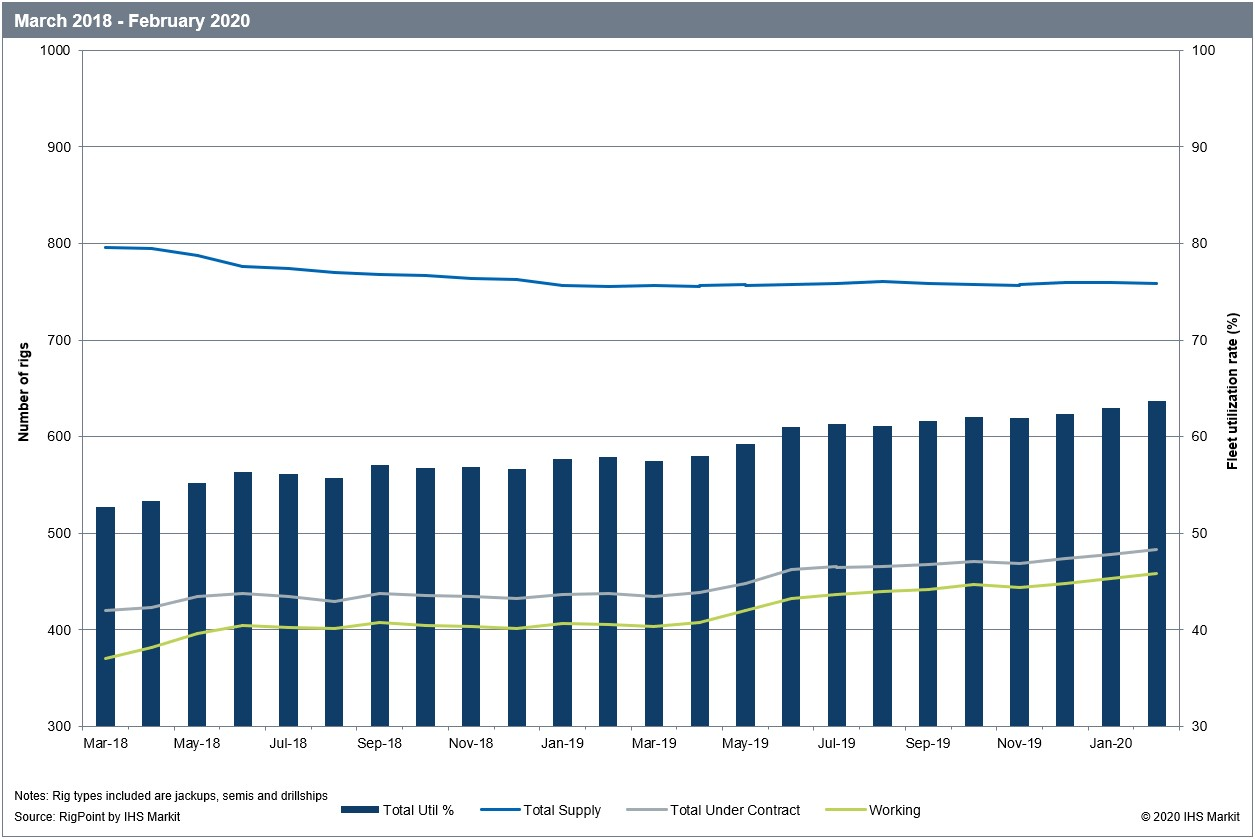Click the tallest bar at the chart's right edge
This screenshot has height=839, width=1255.
point(1156,560)
